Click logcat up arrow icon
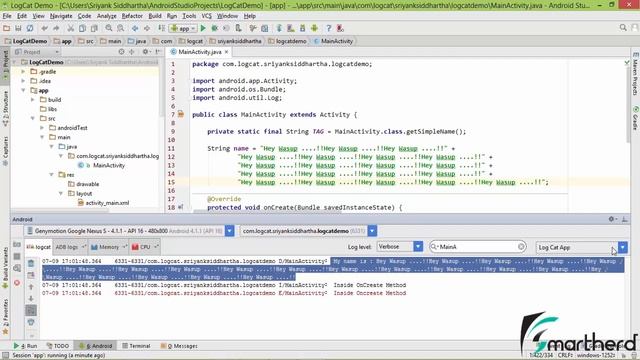This screenshot has height=360, width=640. 31,287
